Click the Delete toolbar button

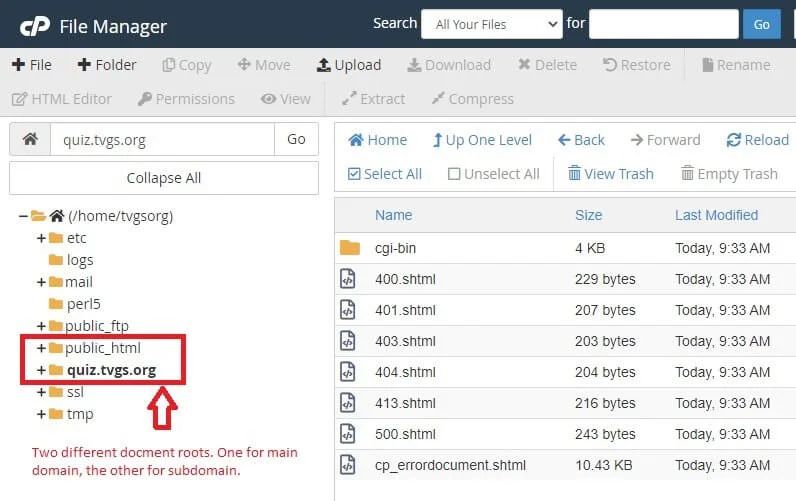pyautogui.click(x=547, y=65)
